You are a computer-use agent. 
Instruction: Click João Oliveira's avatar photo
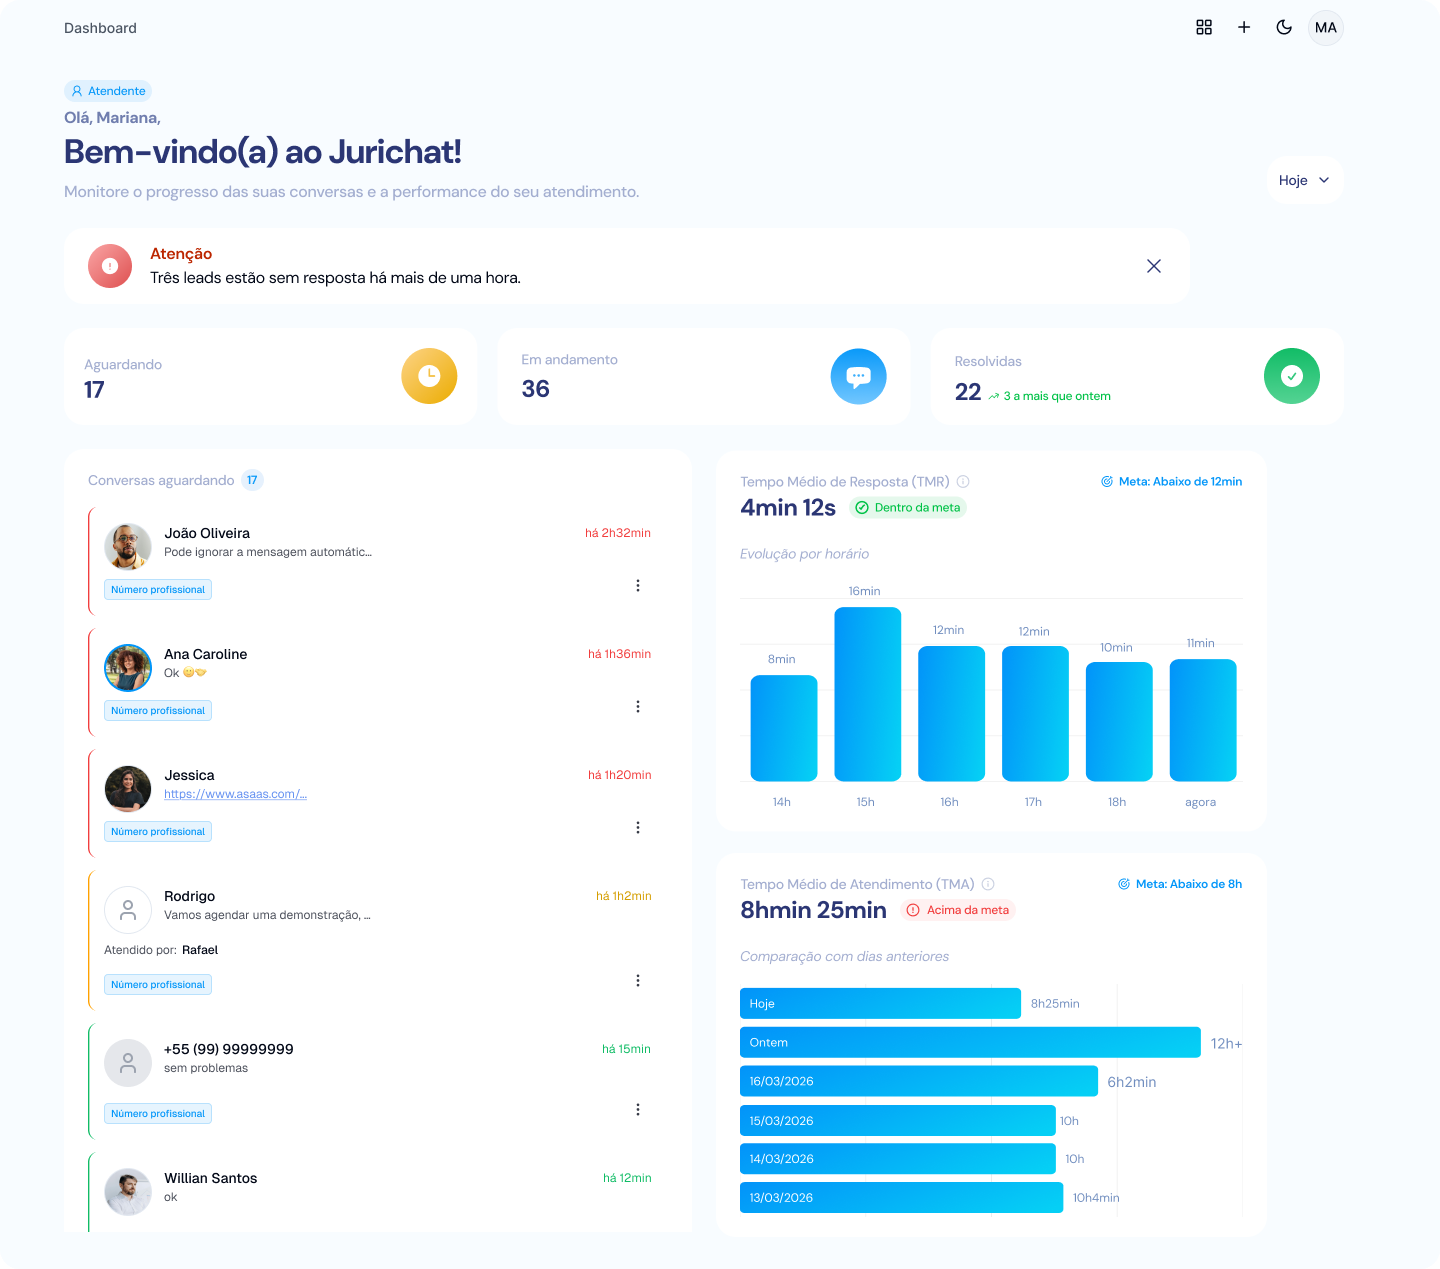tap(128, 546)
